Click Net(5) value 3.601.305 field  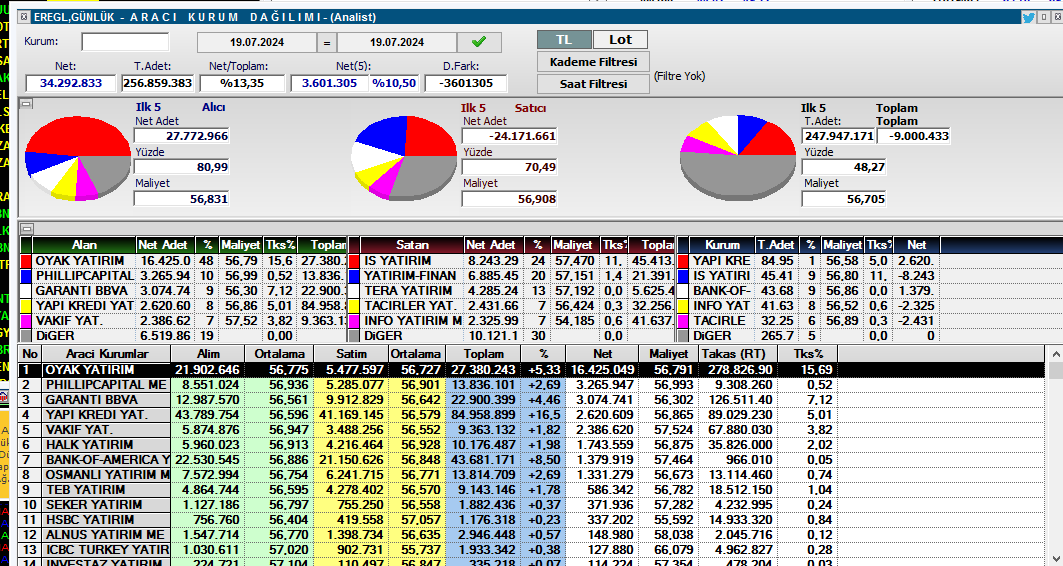(x=329, y=83)
